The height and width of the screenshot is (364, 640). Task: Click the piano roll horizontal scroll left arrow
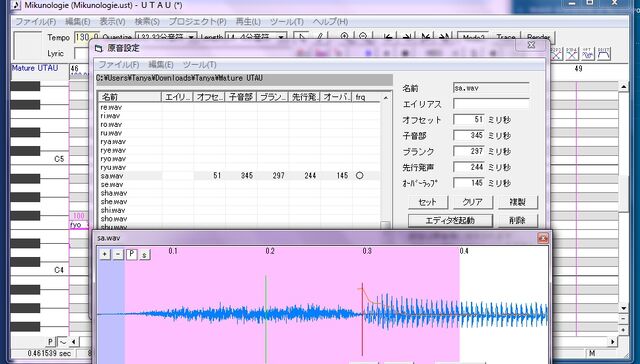click(73, 342)
